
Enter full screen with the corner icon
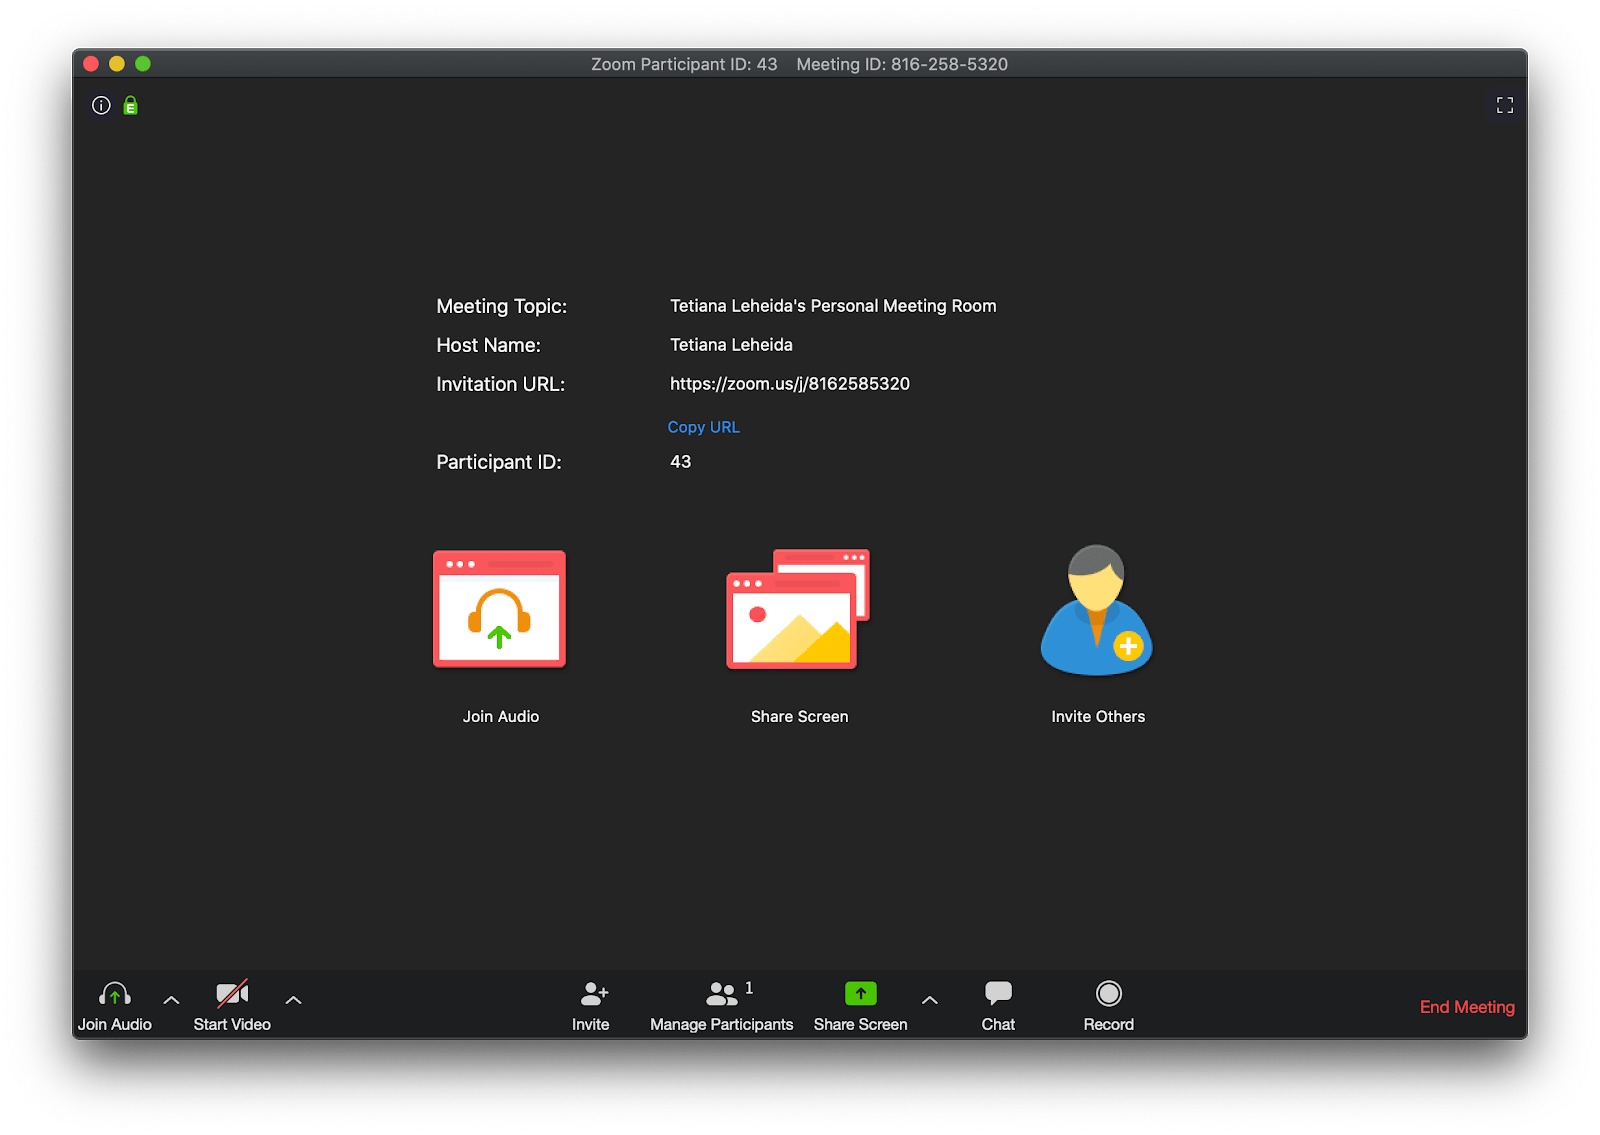point(1504,105)
